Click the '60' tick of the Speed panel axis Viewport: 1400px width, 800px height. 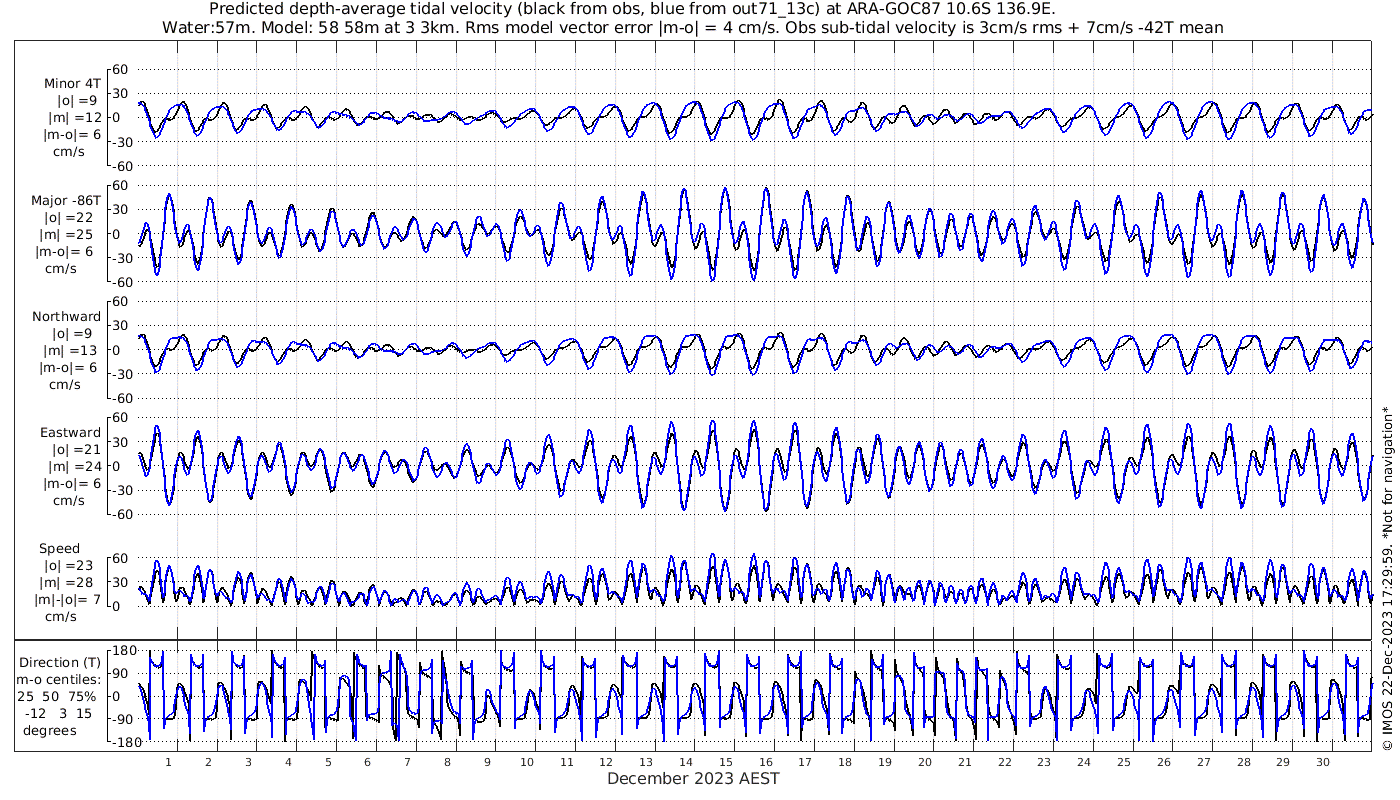click(x=121, y=558)
